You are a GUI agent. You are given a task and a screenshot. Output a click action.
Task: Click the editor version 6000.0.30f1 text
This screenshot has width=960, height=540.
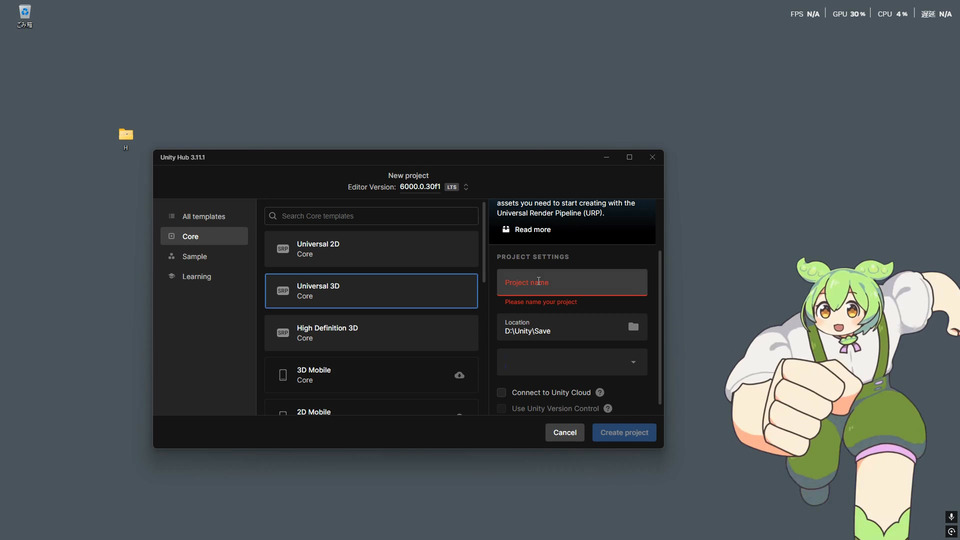(x=420, y=187)
